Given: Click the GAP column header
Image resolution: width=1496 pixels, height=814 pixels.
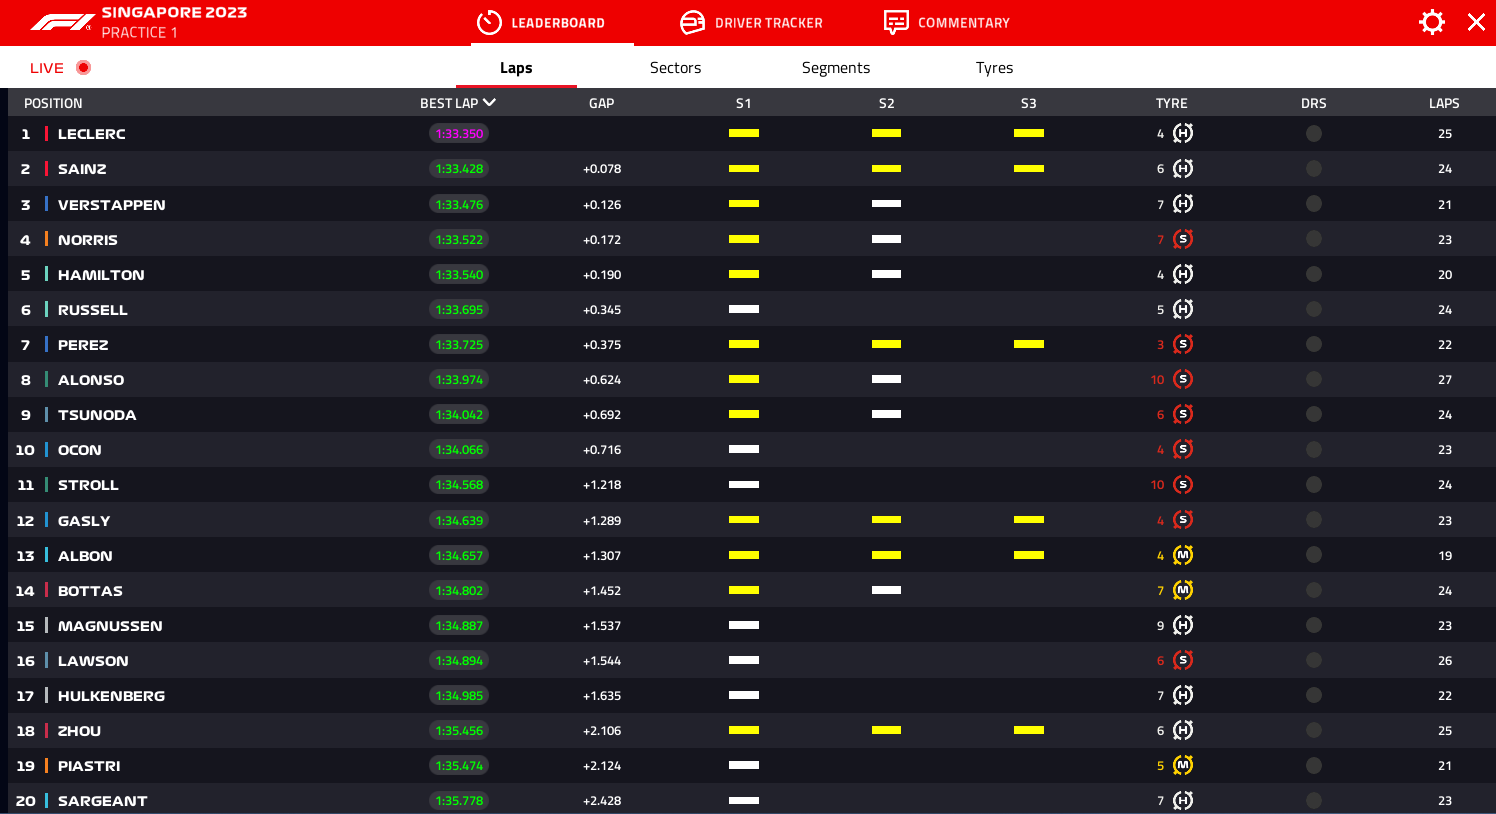Looking at the screenshot, I should point(602,103).
